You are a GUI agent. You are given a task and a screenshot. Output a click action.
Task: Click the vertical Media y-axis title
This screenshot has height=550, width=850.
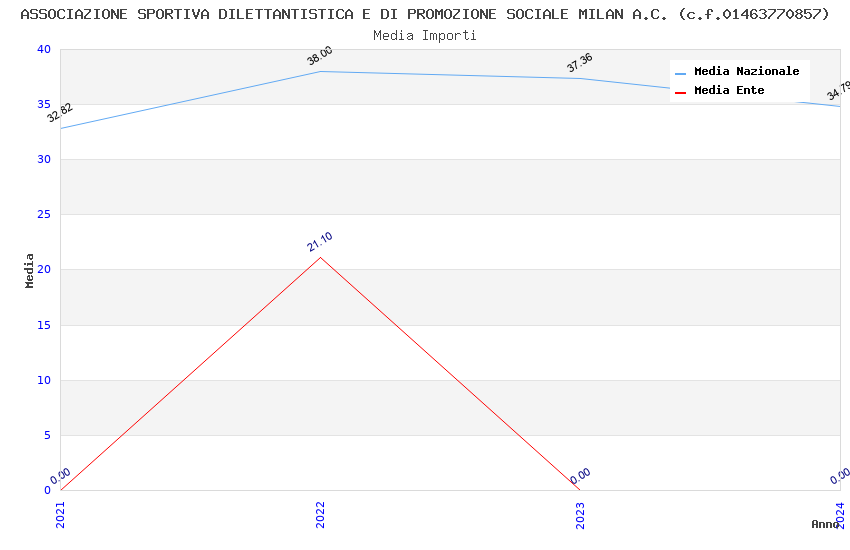(30, 270)
